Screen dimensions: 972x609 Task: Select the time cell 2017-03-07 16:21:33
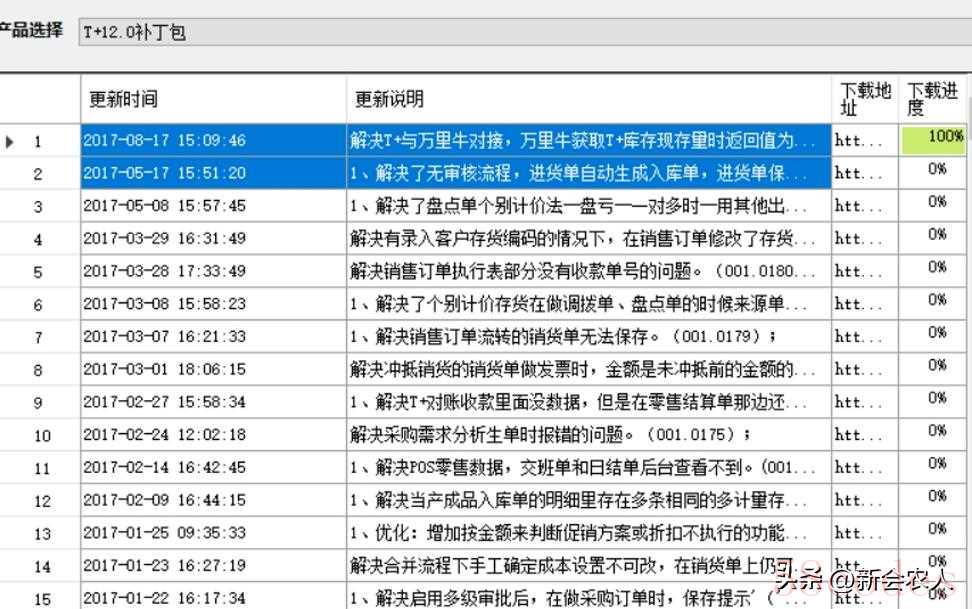pos(213,337)
